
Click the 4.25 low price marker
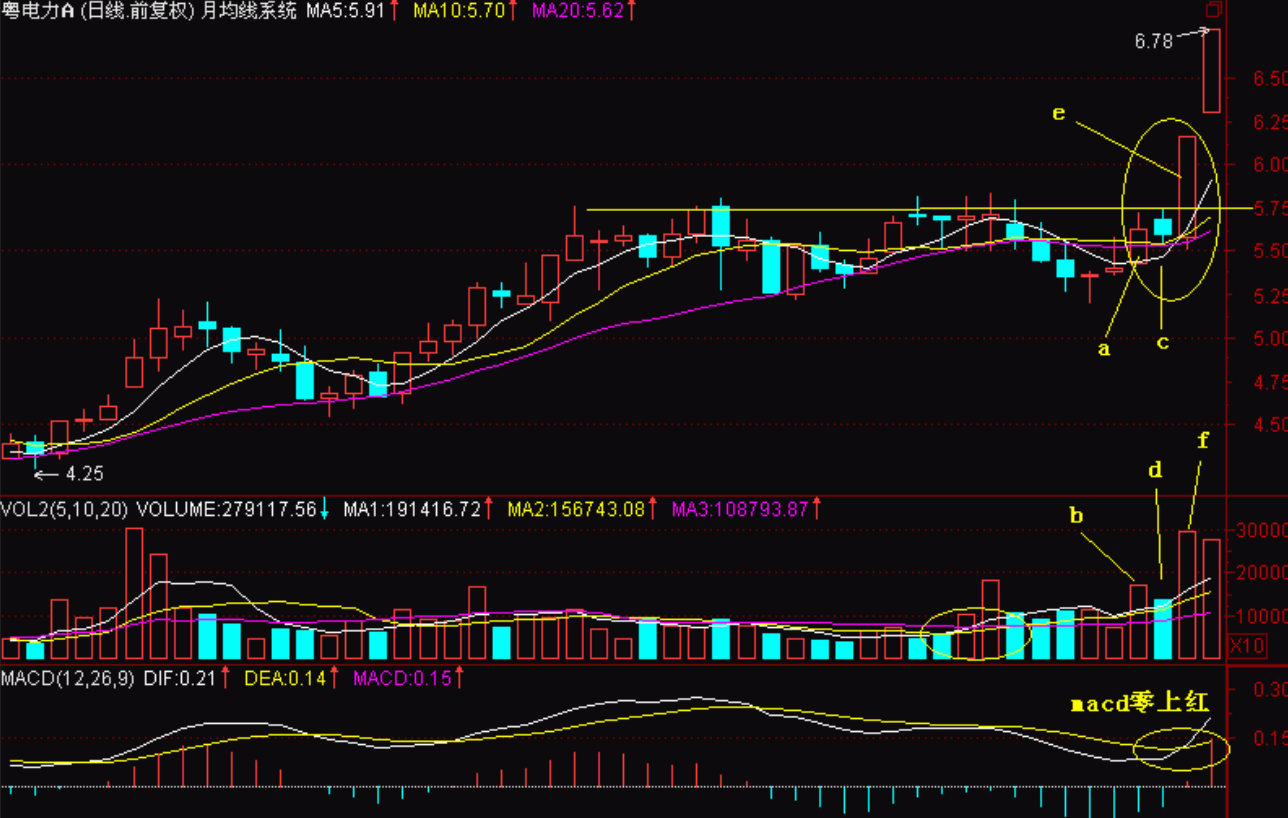point(82,475)
